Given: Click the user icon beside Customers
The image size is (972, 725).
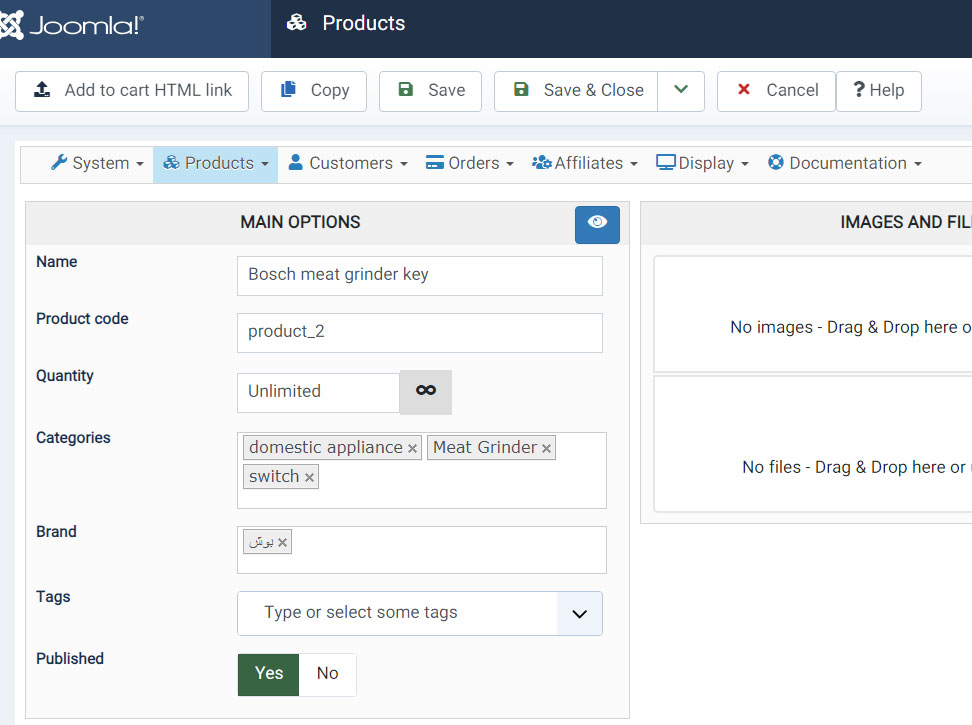Looking at the screenshot, I should 296,162.
